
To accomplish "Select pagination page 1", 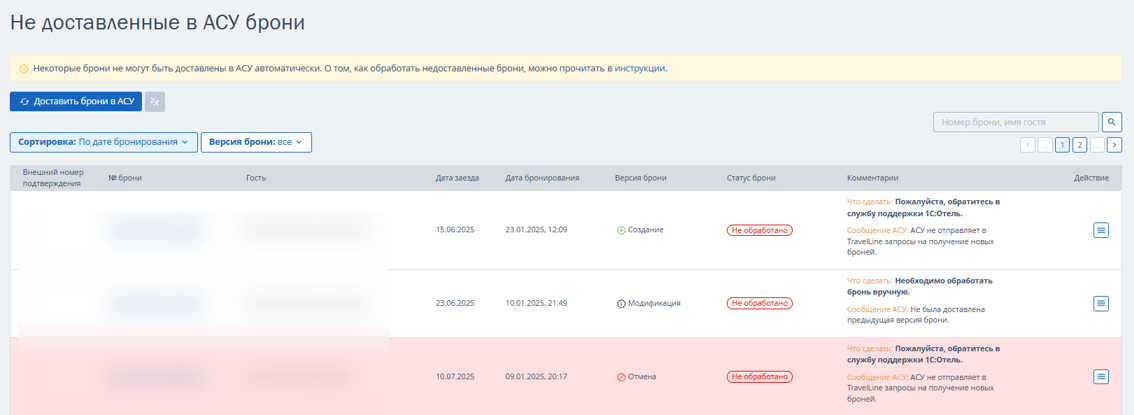I will click(x=1062, y=145).
